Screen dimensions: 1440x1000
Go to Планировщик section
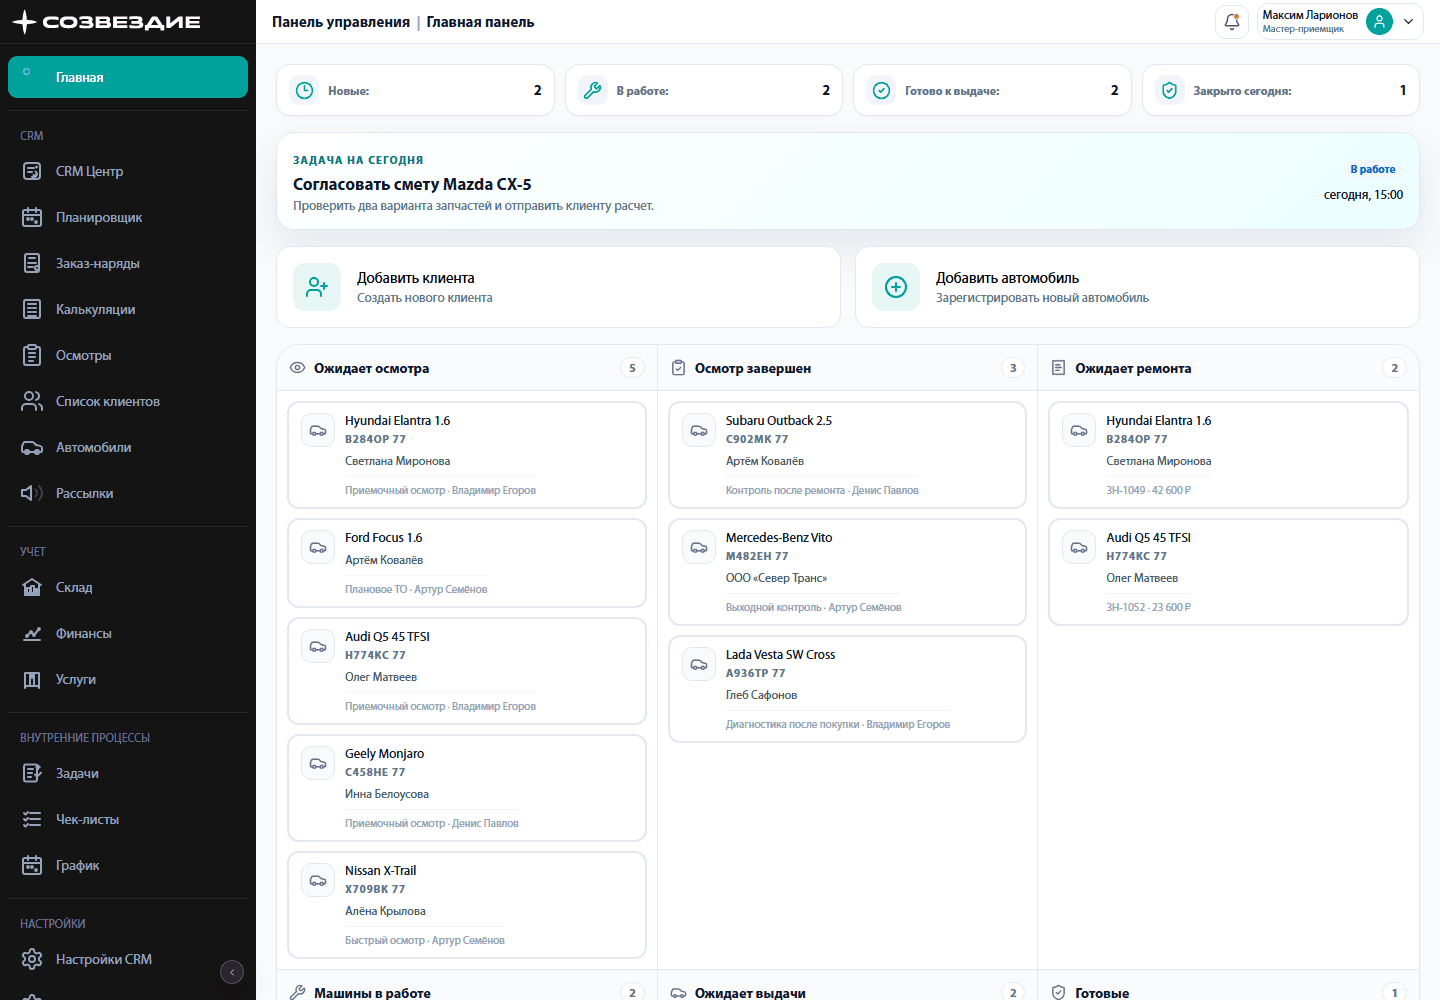coord(128,217)
